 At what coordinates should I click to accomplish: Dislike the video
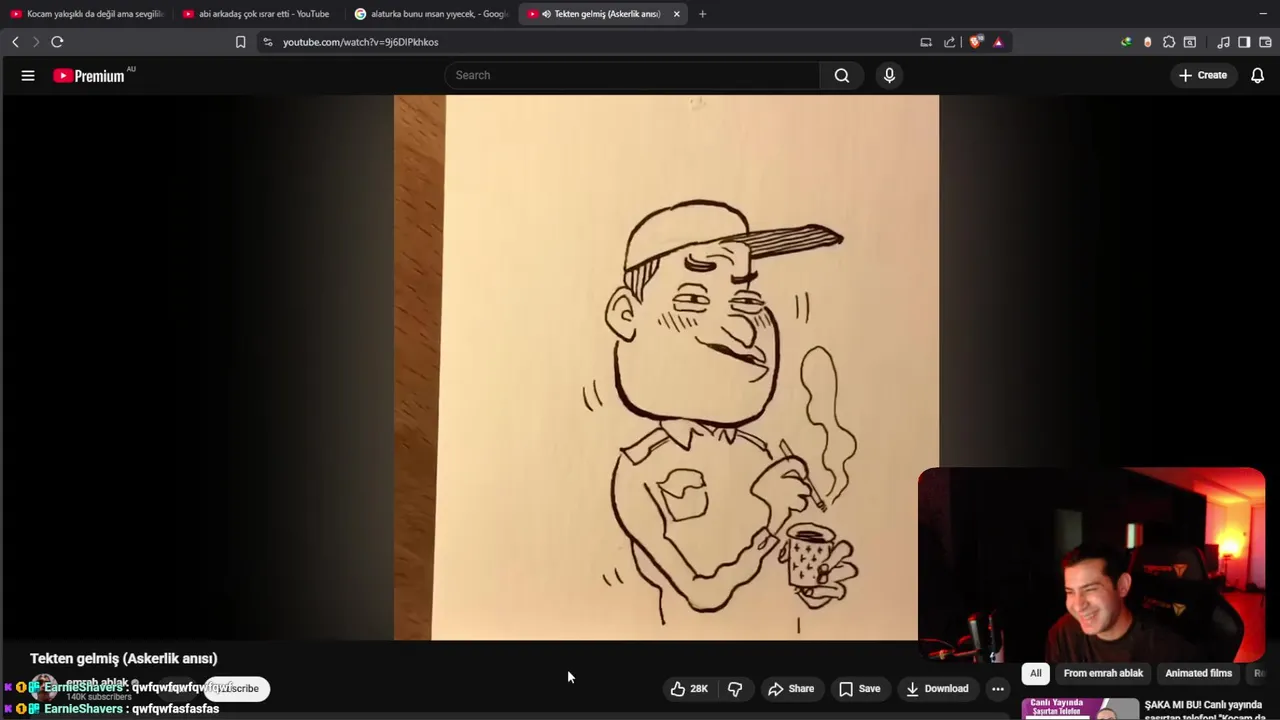[x=735, y=688]
